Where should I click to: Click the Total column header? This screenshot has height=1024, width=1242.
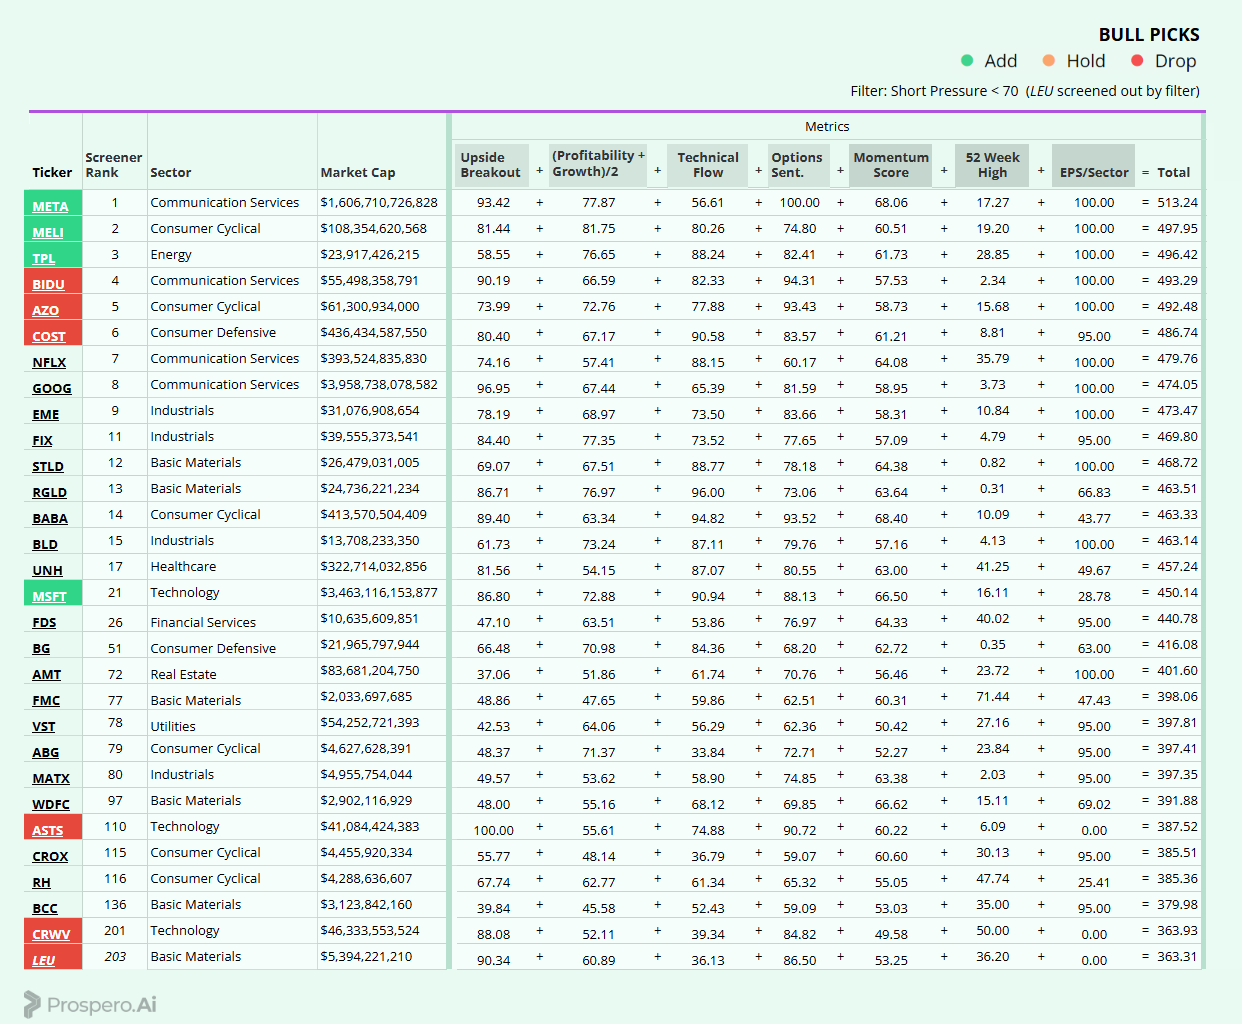[x=1173, y=172]
